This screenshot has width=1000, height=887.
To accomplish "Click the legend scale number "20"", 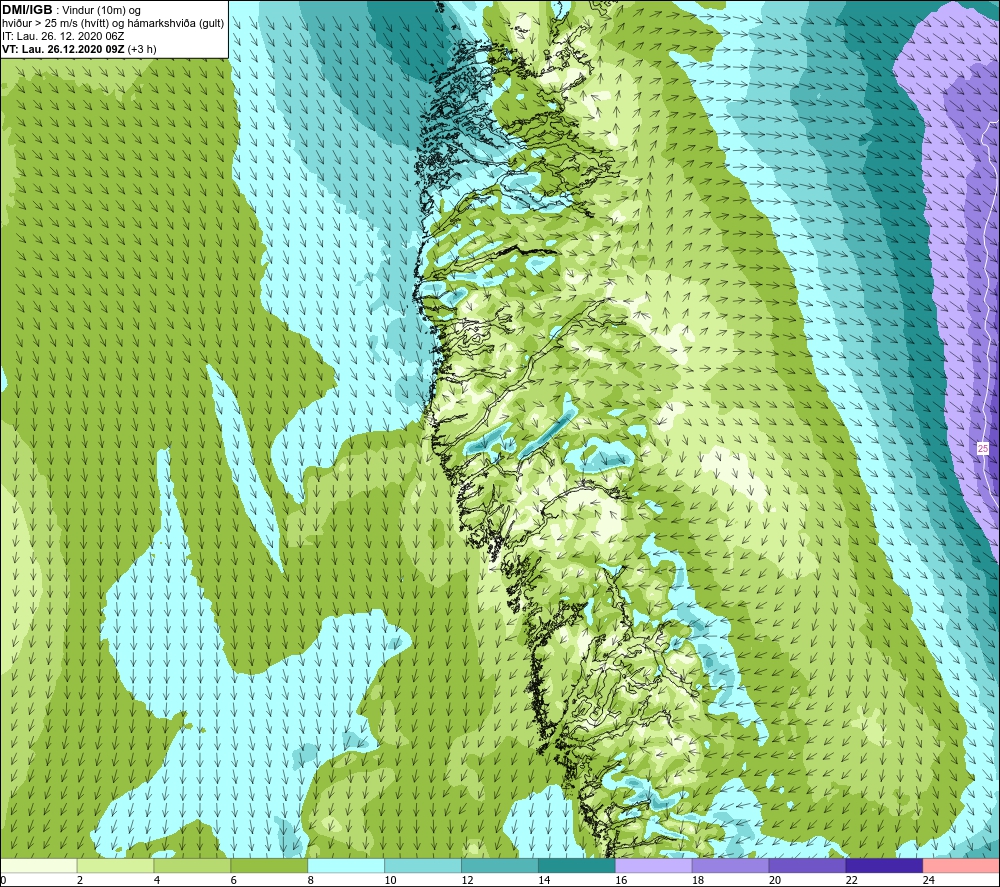I will 775,880.
